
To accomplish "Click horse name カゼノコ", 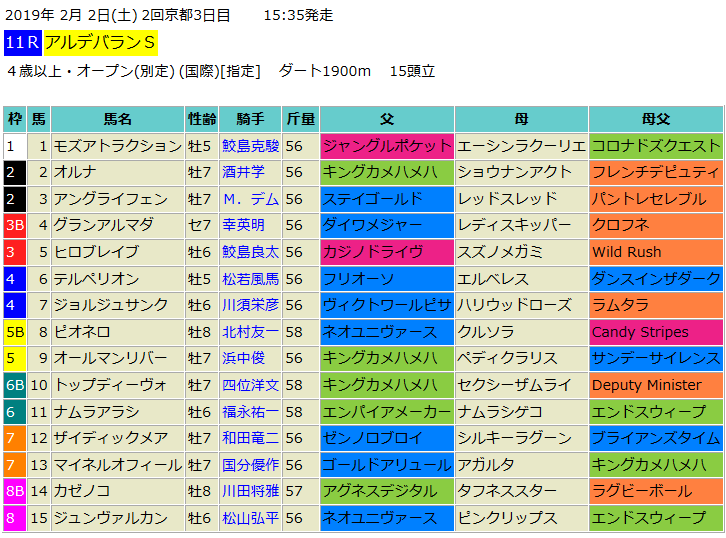I will (x=82, y=491).
